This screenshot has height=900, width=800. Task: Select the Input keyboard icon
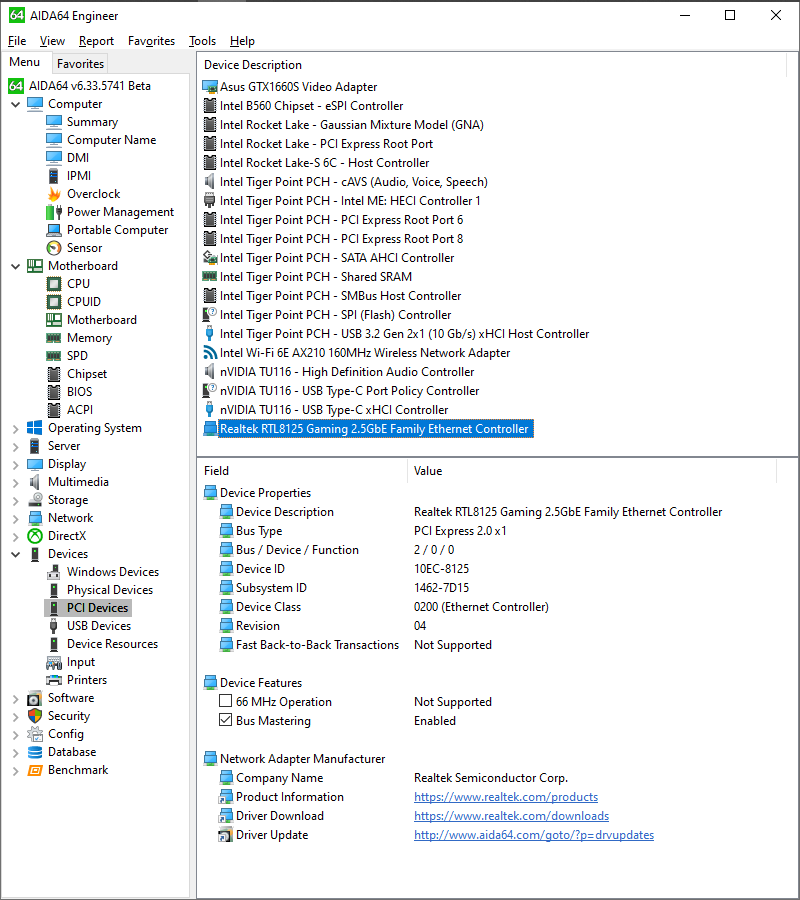[x=54, y=662]
